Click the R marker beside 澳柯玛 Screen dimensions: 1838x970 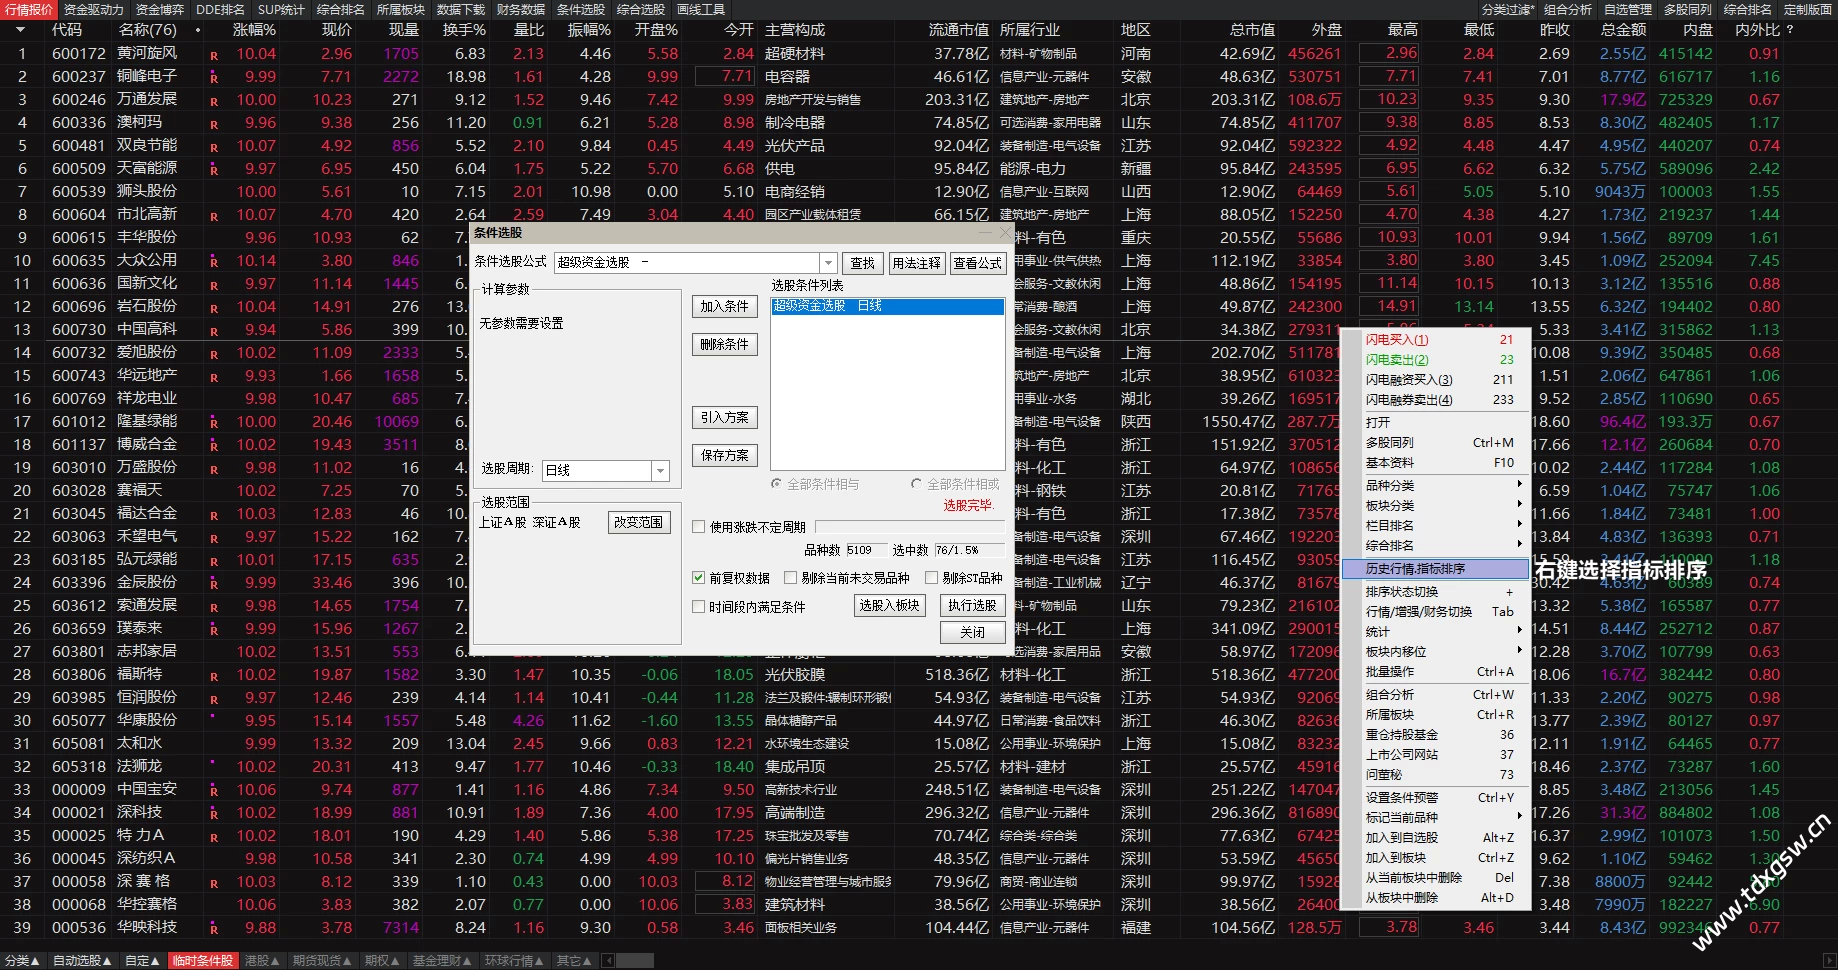pos(214,124)
